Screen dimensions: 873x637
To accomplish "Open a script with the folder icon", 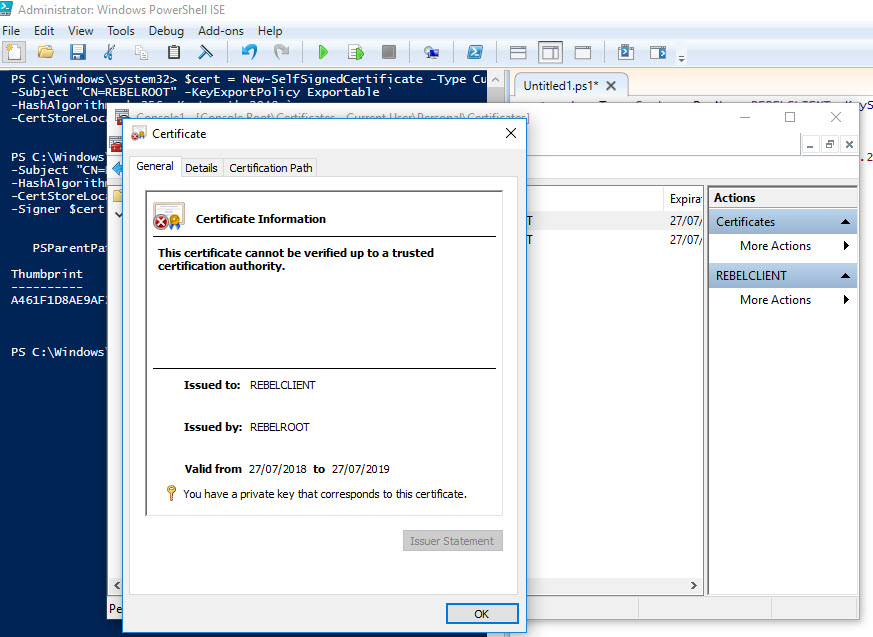I will coord(46,52).
